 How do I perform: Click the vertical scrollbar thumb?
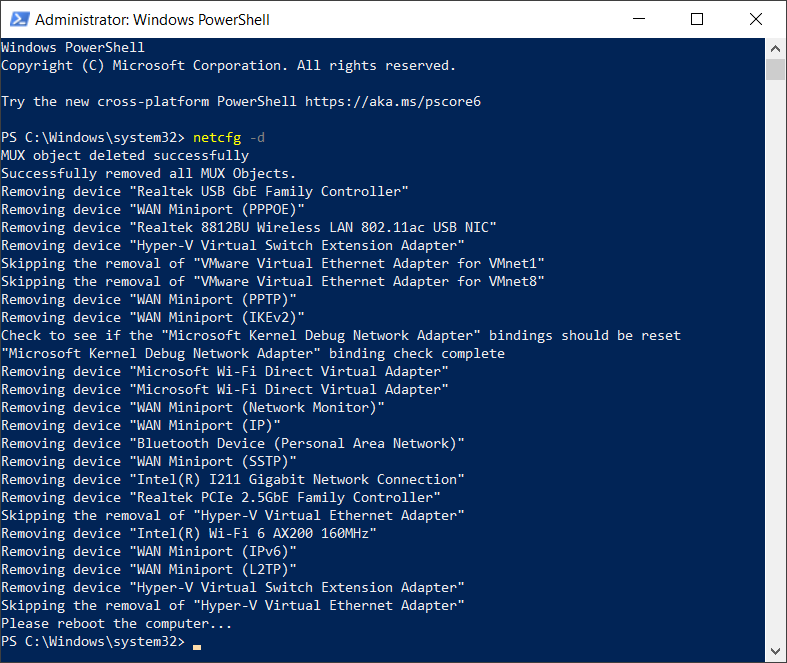coord(775,69)
